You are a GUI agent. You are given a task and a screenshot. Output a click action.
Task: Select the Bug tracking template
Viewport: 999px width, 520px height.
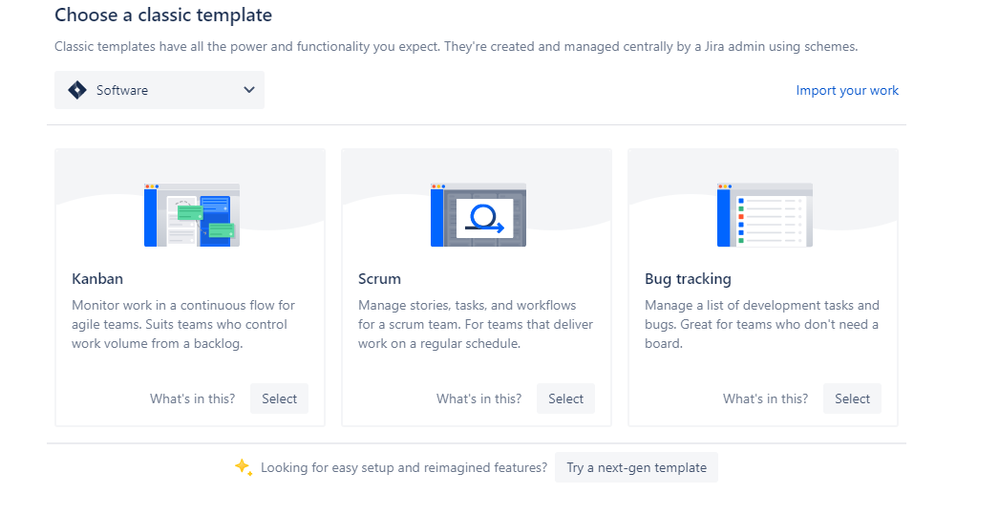click(852, 398)
